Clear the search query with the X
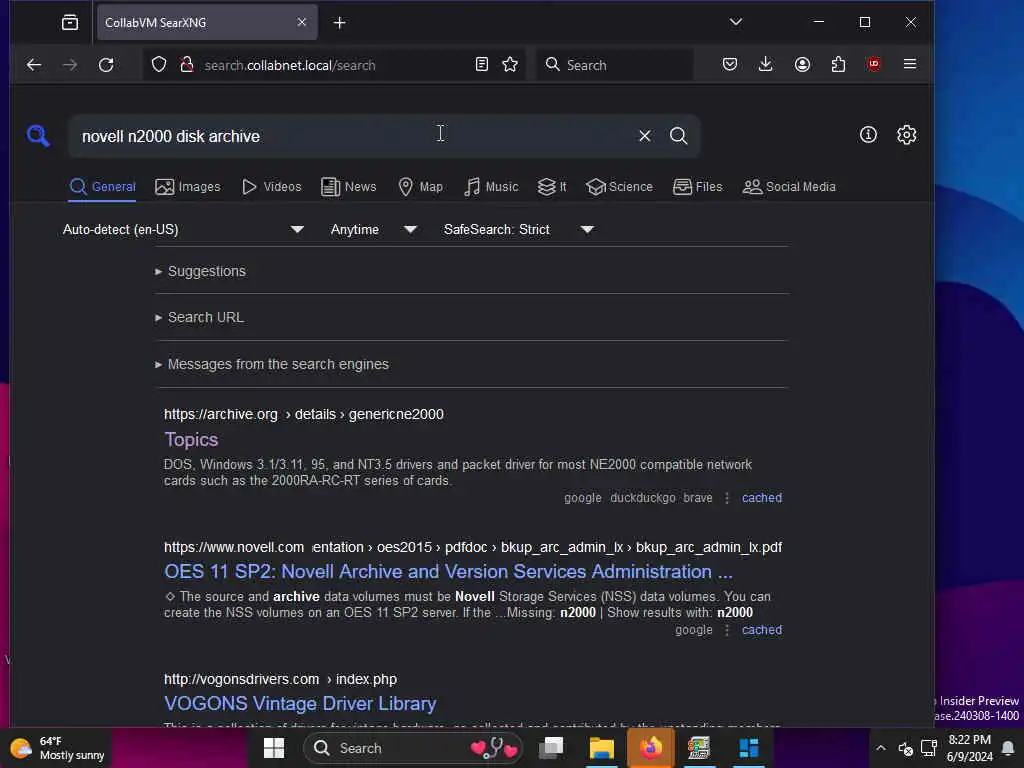 pyautogui.click(x=645, y=136)
